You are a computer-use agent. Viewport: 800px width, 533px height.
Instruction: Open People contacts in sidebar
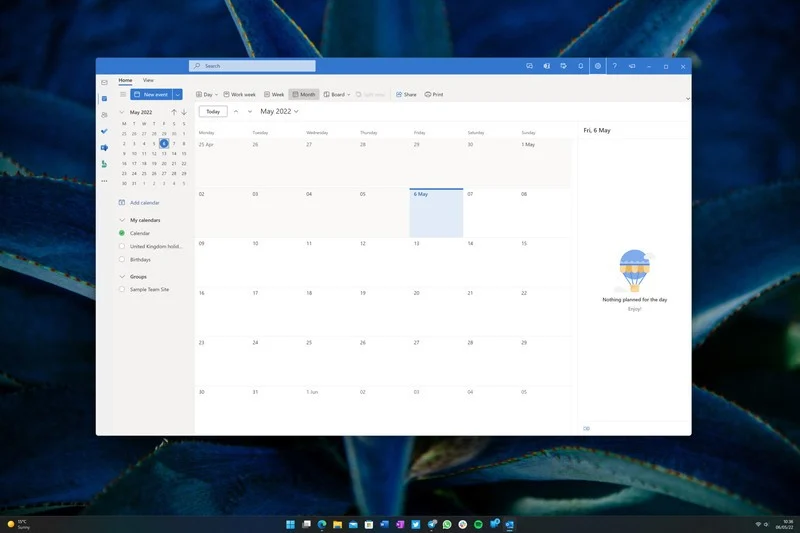[104, 115]
